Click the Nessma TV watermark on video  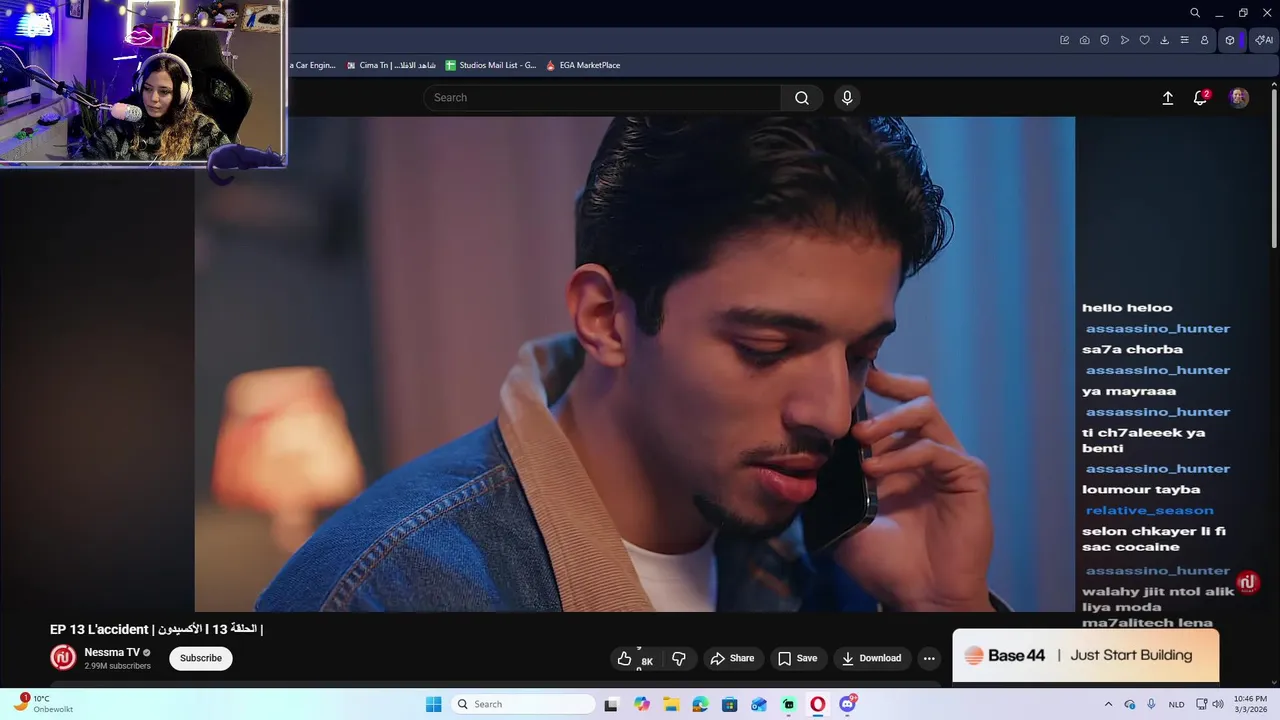click(x=1247, y=583)
